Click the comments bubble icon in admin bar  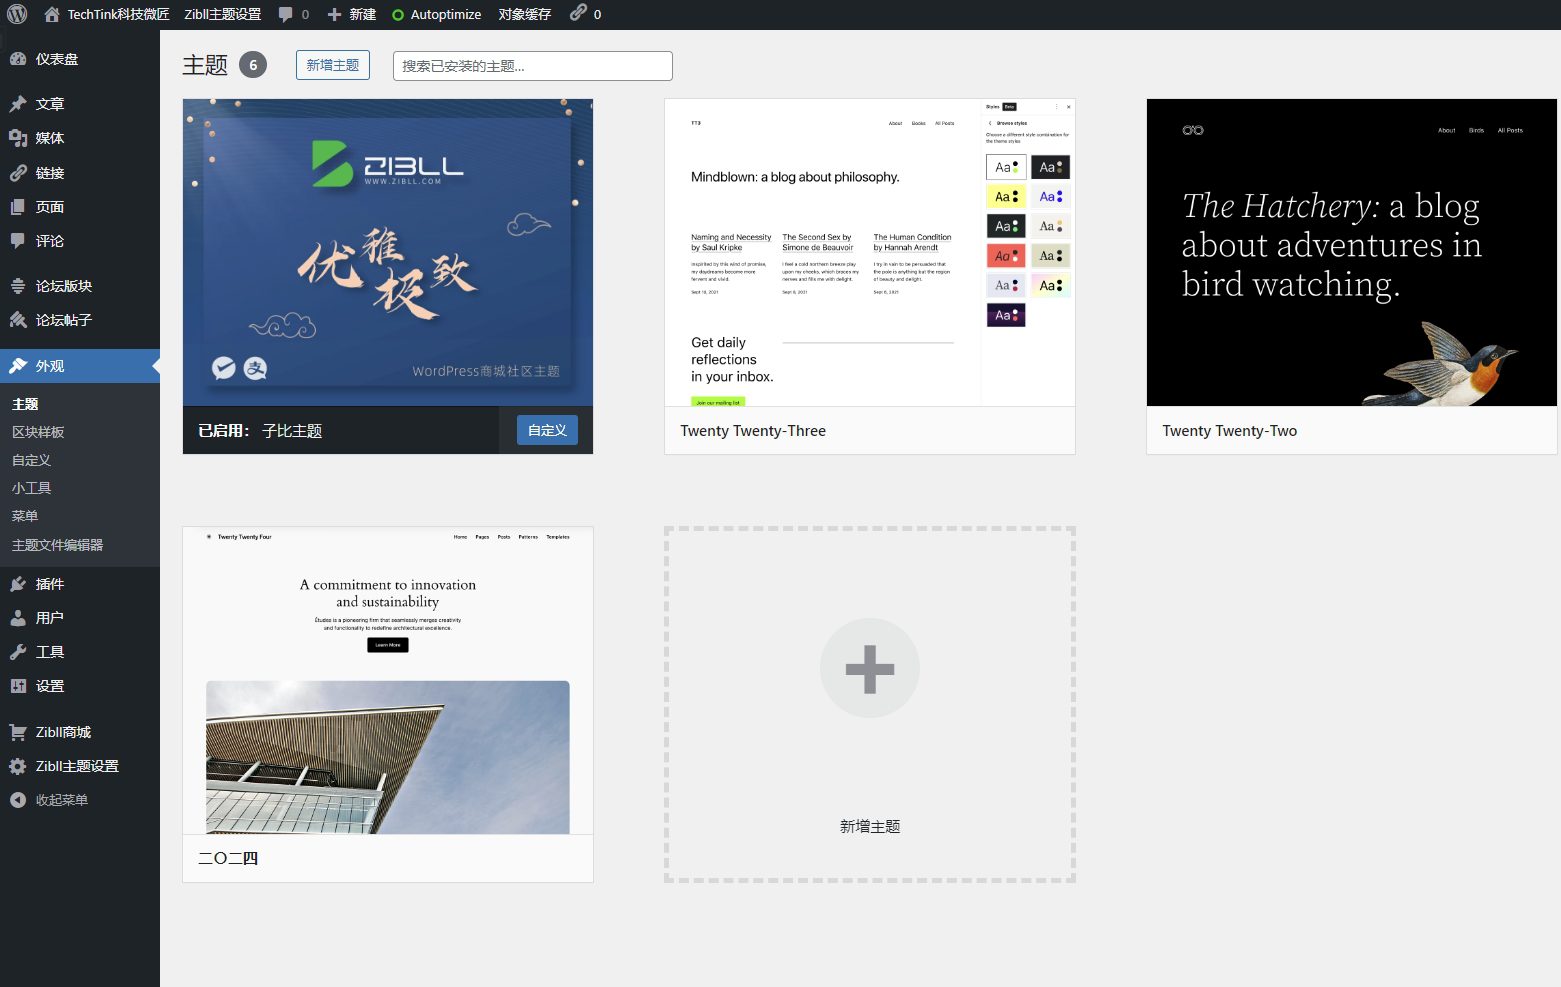286,14
